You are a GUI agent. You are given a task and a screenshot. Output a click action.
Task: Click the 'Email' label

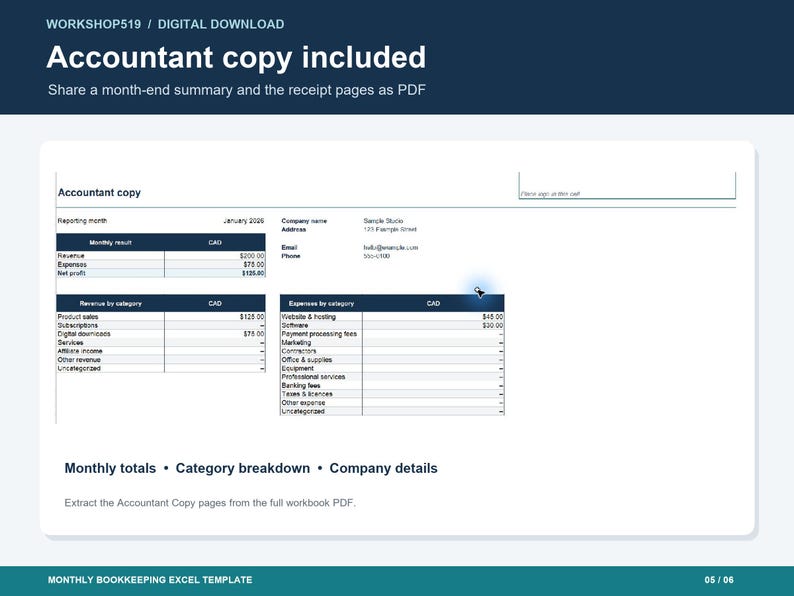pos(289,248)
